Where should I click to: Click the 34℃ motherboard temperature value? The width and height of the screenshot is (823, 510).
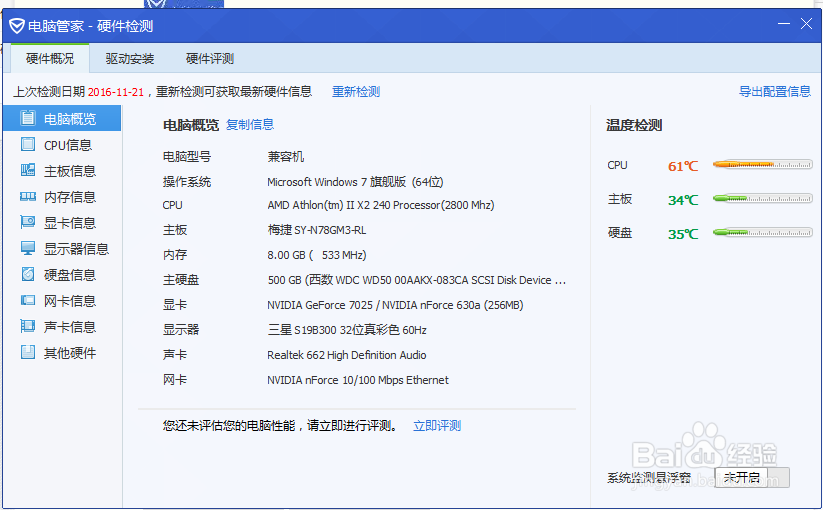[x=683, y=200]
